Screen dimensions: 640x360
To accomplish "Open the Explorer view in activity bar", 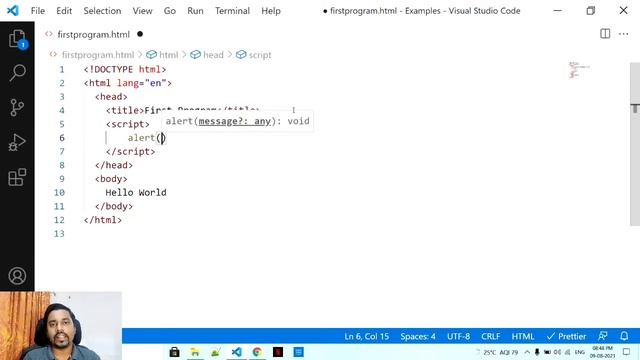I will coord(18,39).
